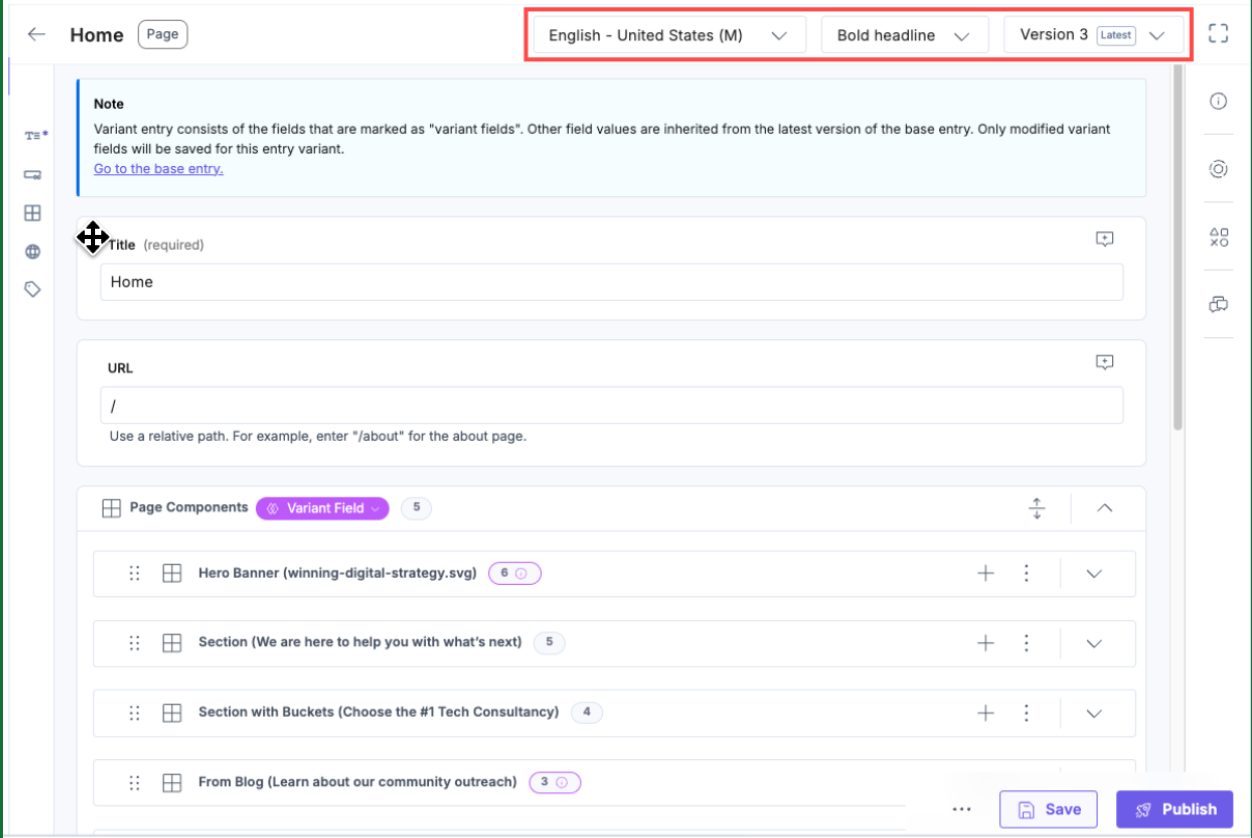Click the 'Home' entry title heading
This screenshot has width=1252, height=838.
click(x=97, y=35)
